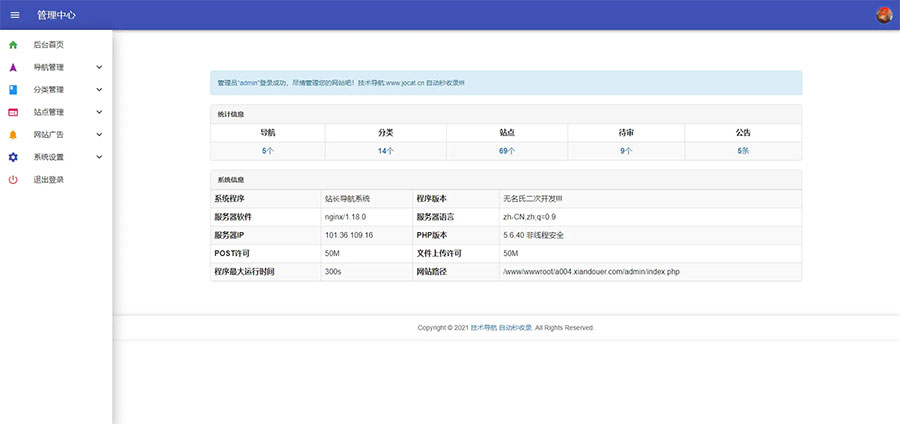Click the red power logout icon
This screenshot has width=900, height=424.
coord(13,180)
